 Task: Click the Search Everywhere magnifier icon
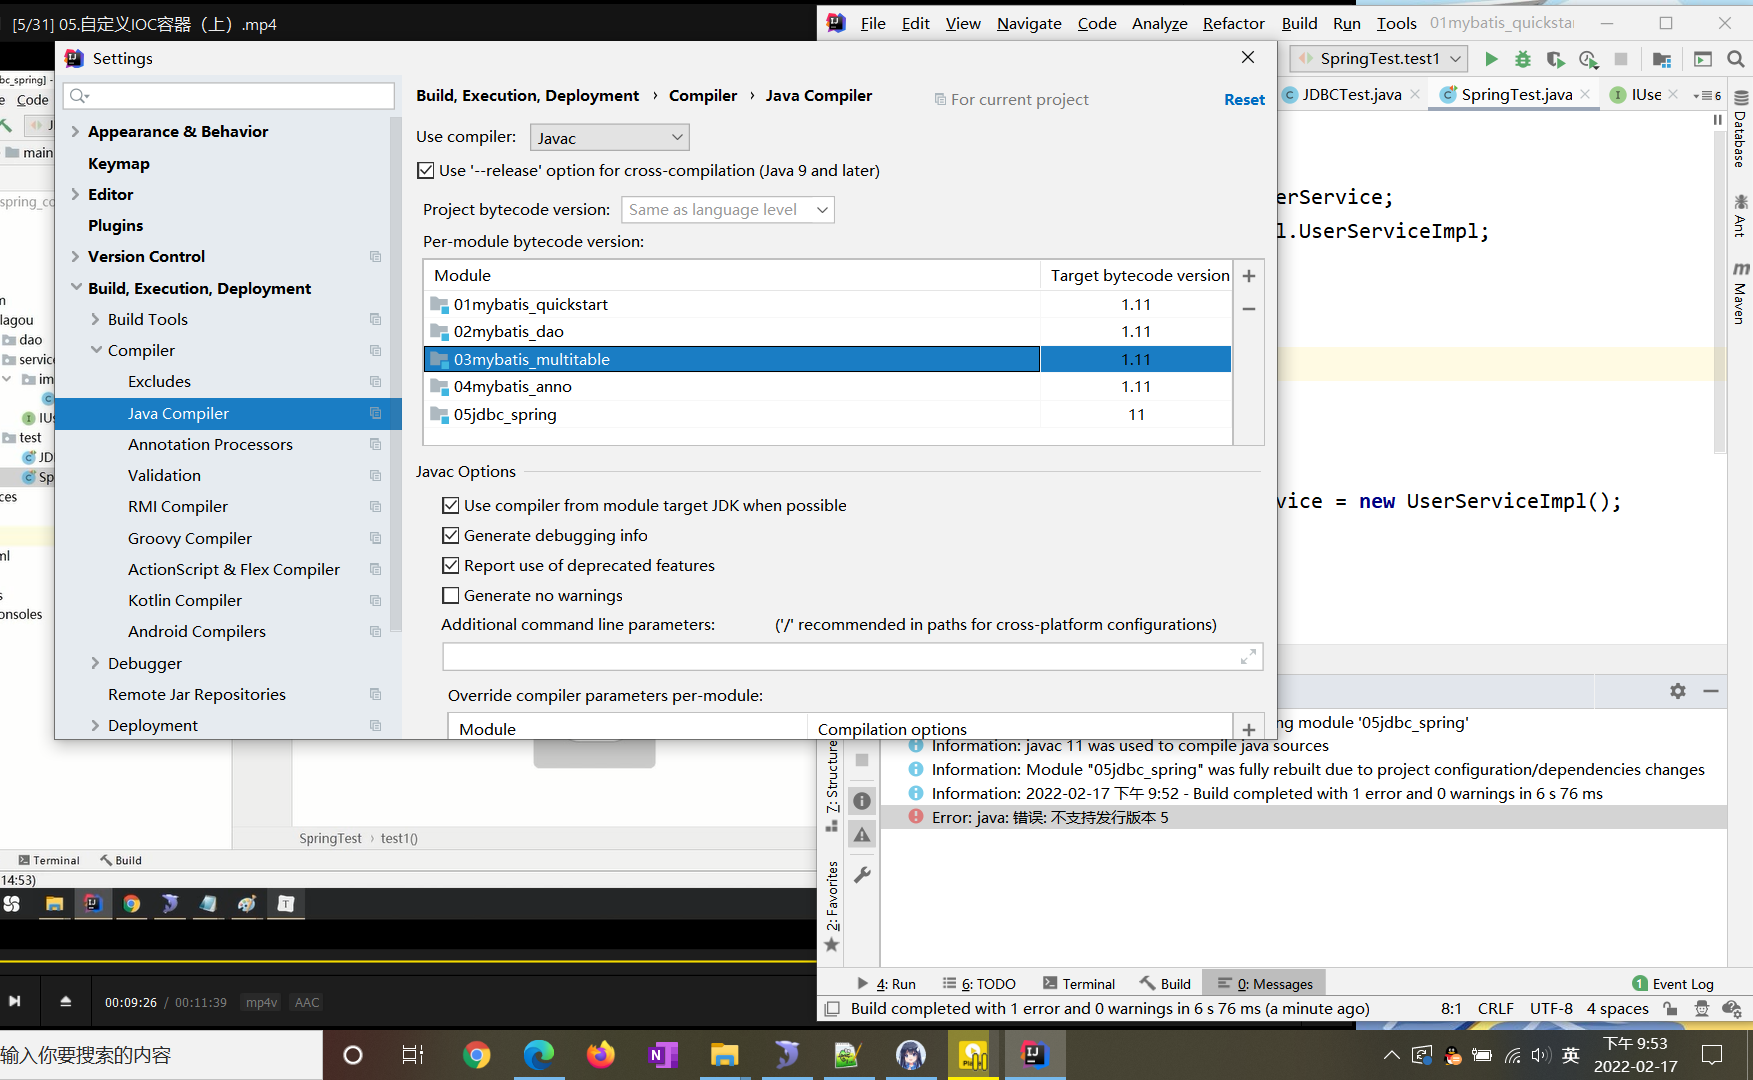(1736, 59)
